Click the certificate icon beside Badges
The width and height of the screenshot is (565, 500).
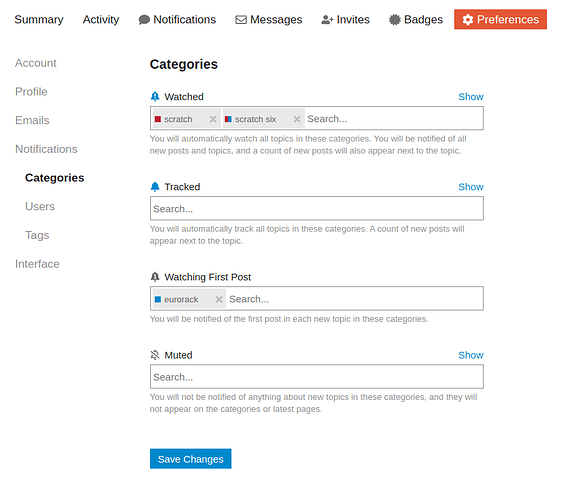pos(395,19)
